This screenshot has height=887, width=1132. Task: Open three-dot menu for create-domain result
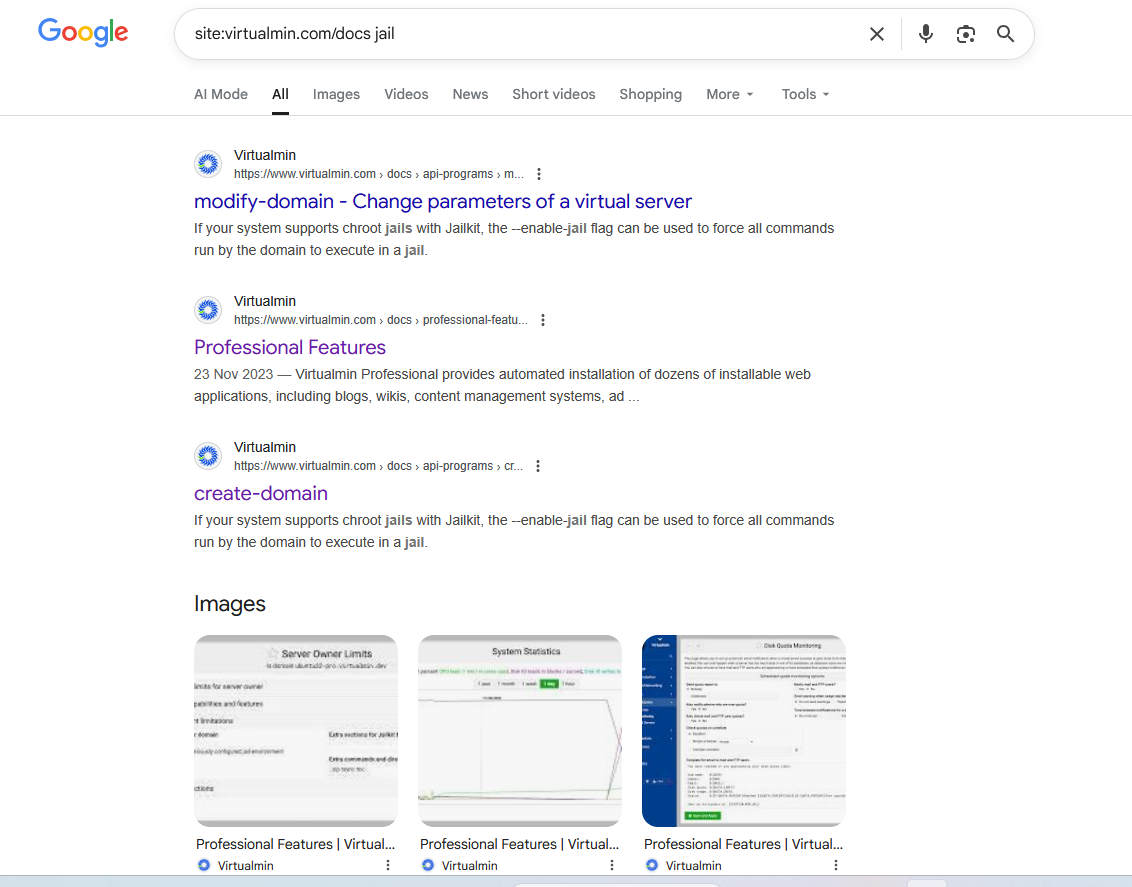[538, 466]
